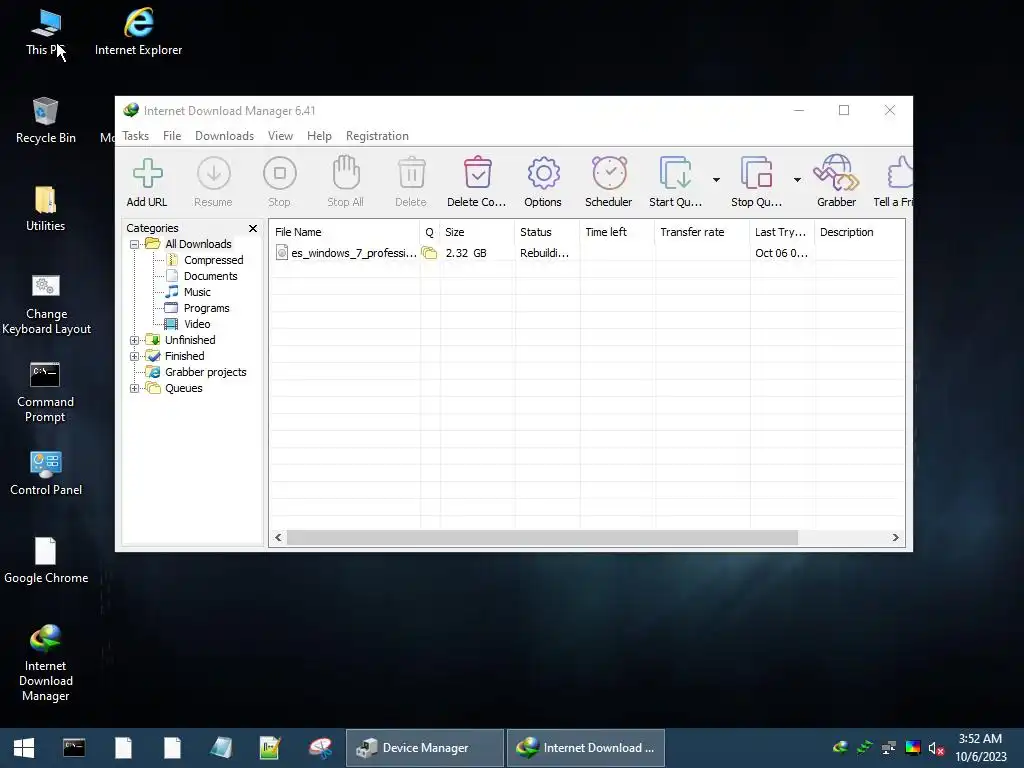Click the Q column header
This screenshot has height=768, width=1024.
[x=430, y=232]
